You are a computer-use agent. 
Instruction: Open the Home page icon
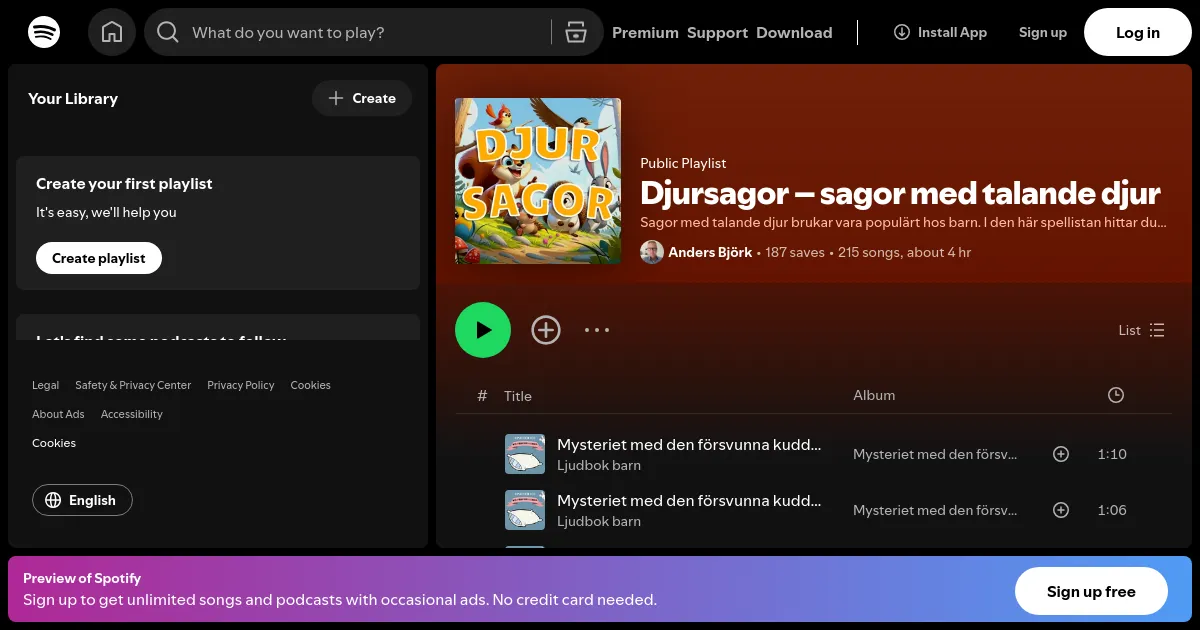click(x=112, y=31)
